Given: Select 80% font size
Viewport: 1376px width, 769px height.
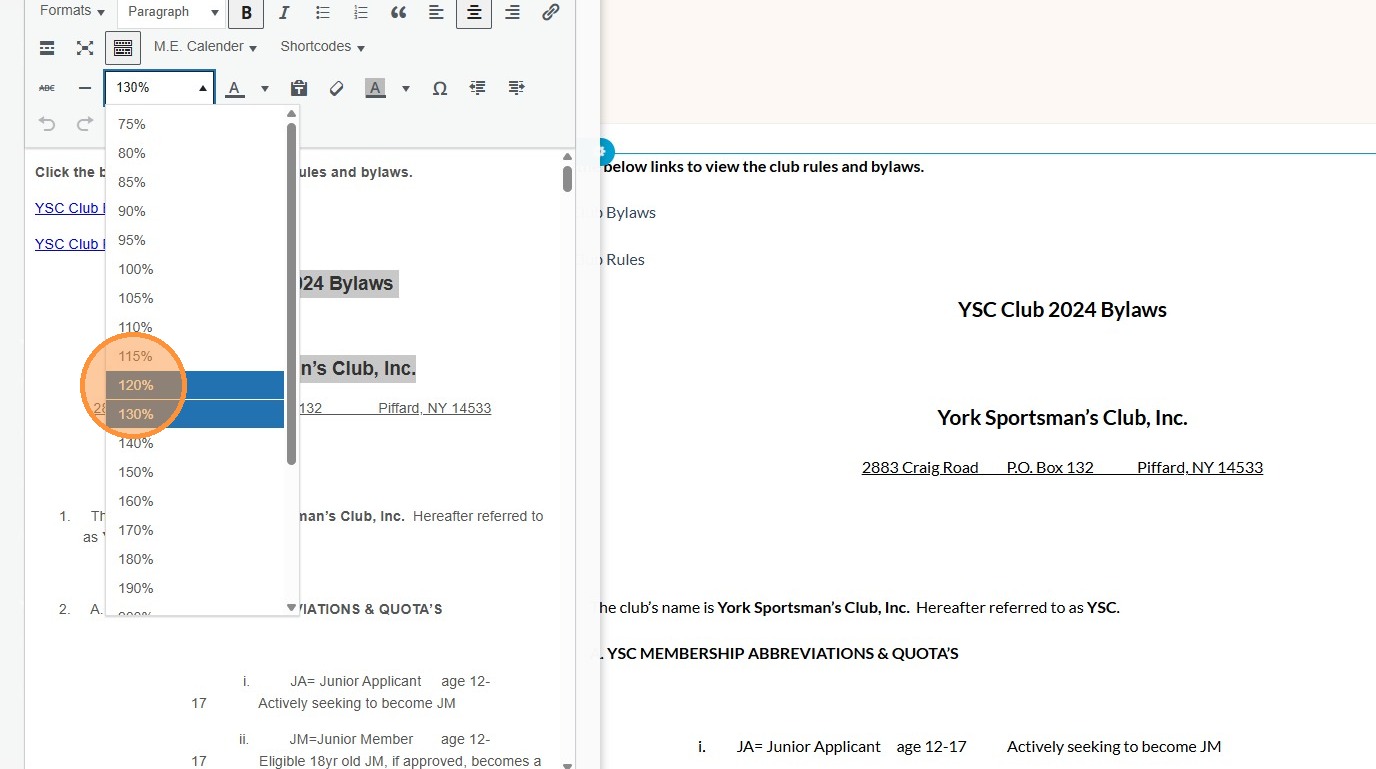Looking at the screenshot, I should click(195, 153).
